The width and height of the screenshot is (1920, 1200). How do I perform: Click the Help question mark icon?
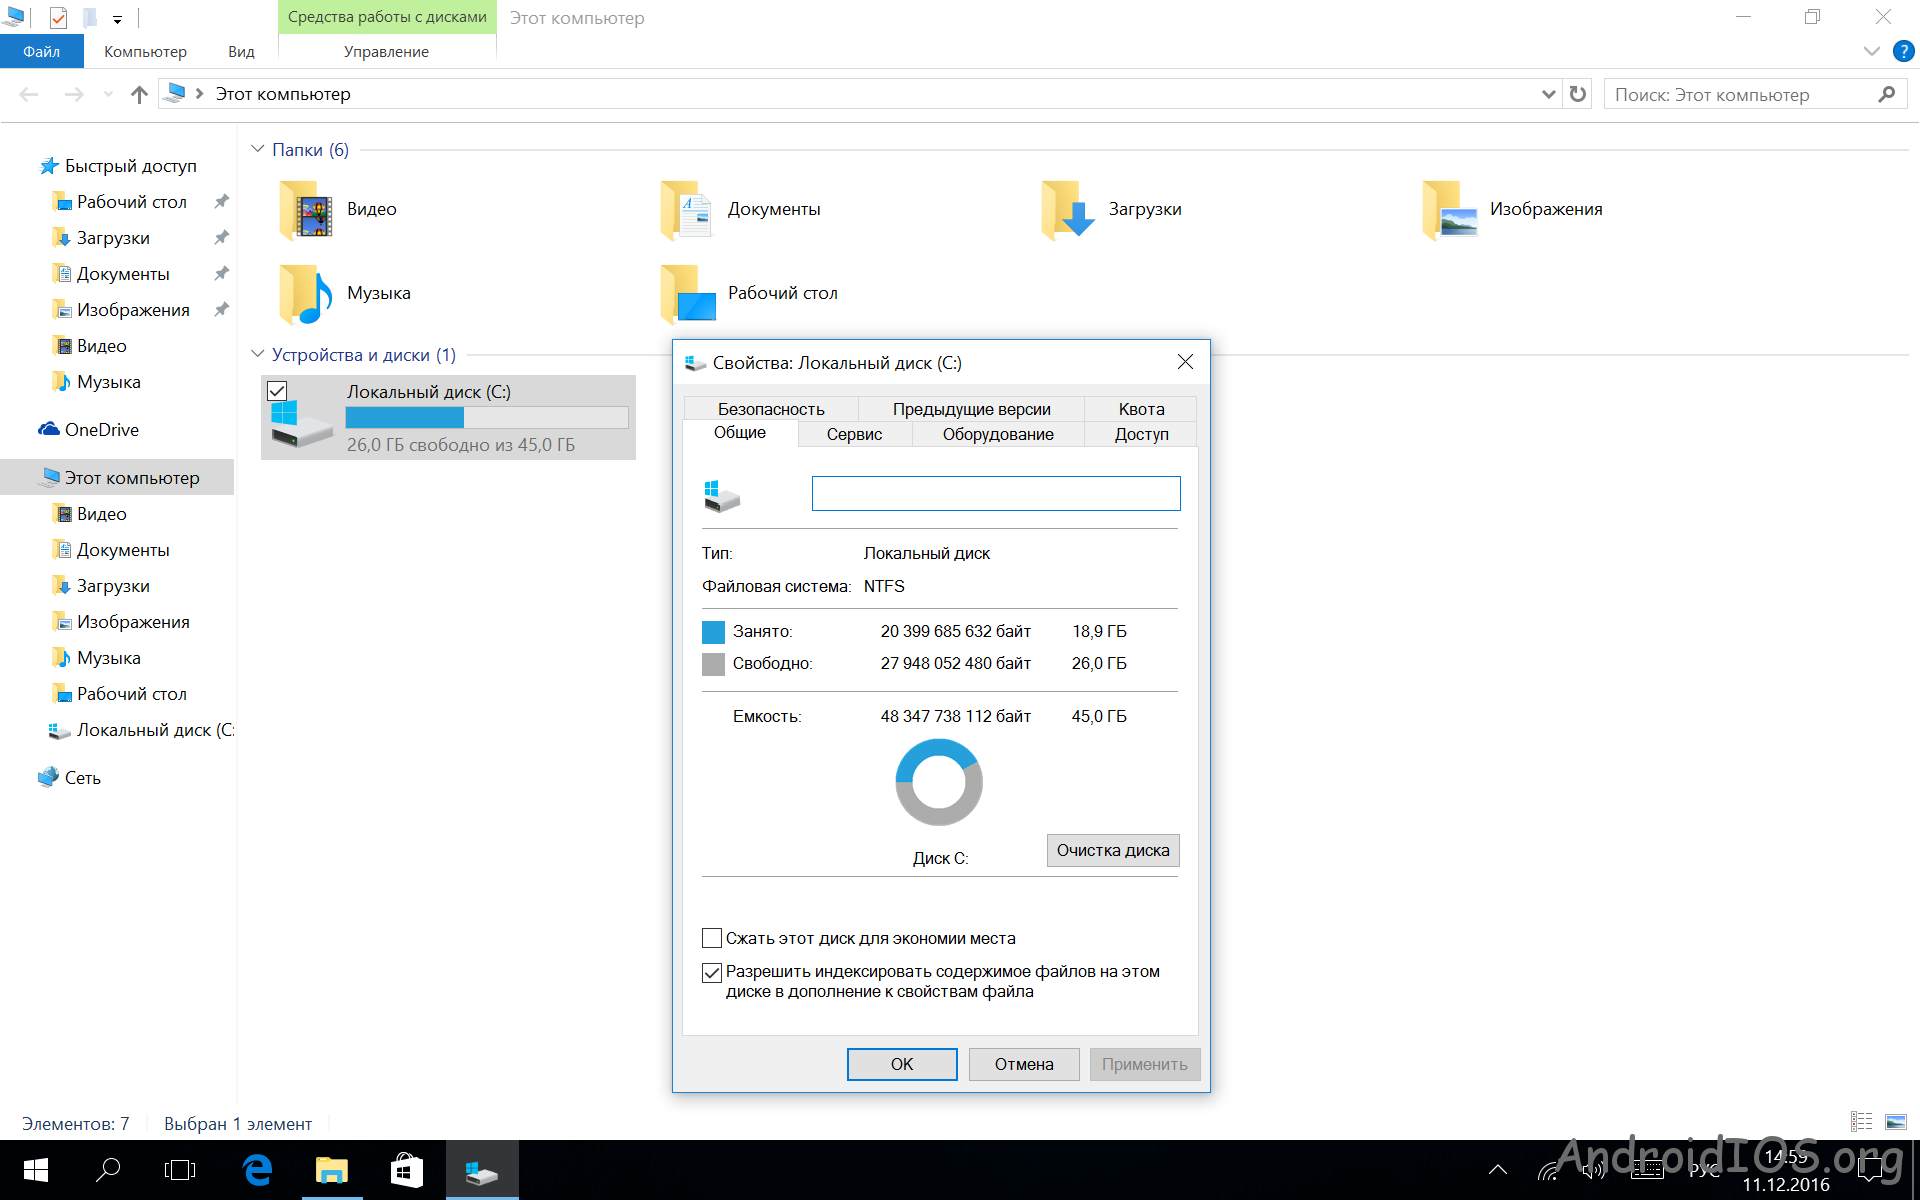coord(1904,51)
